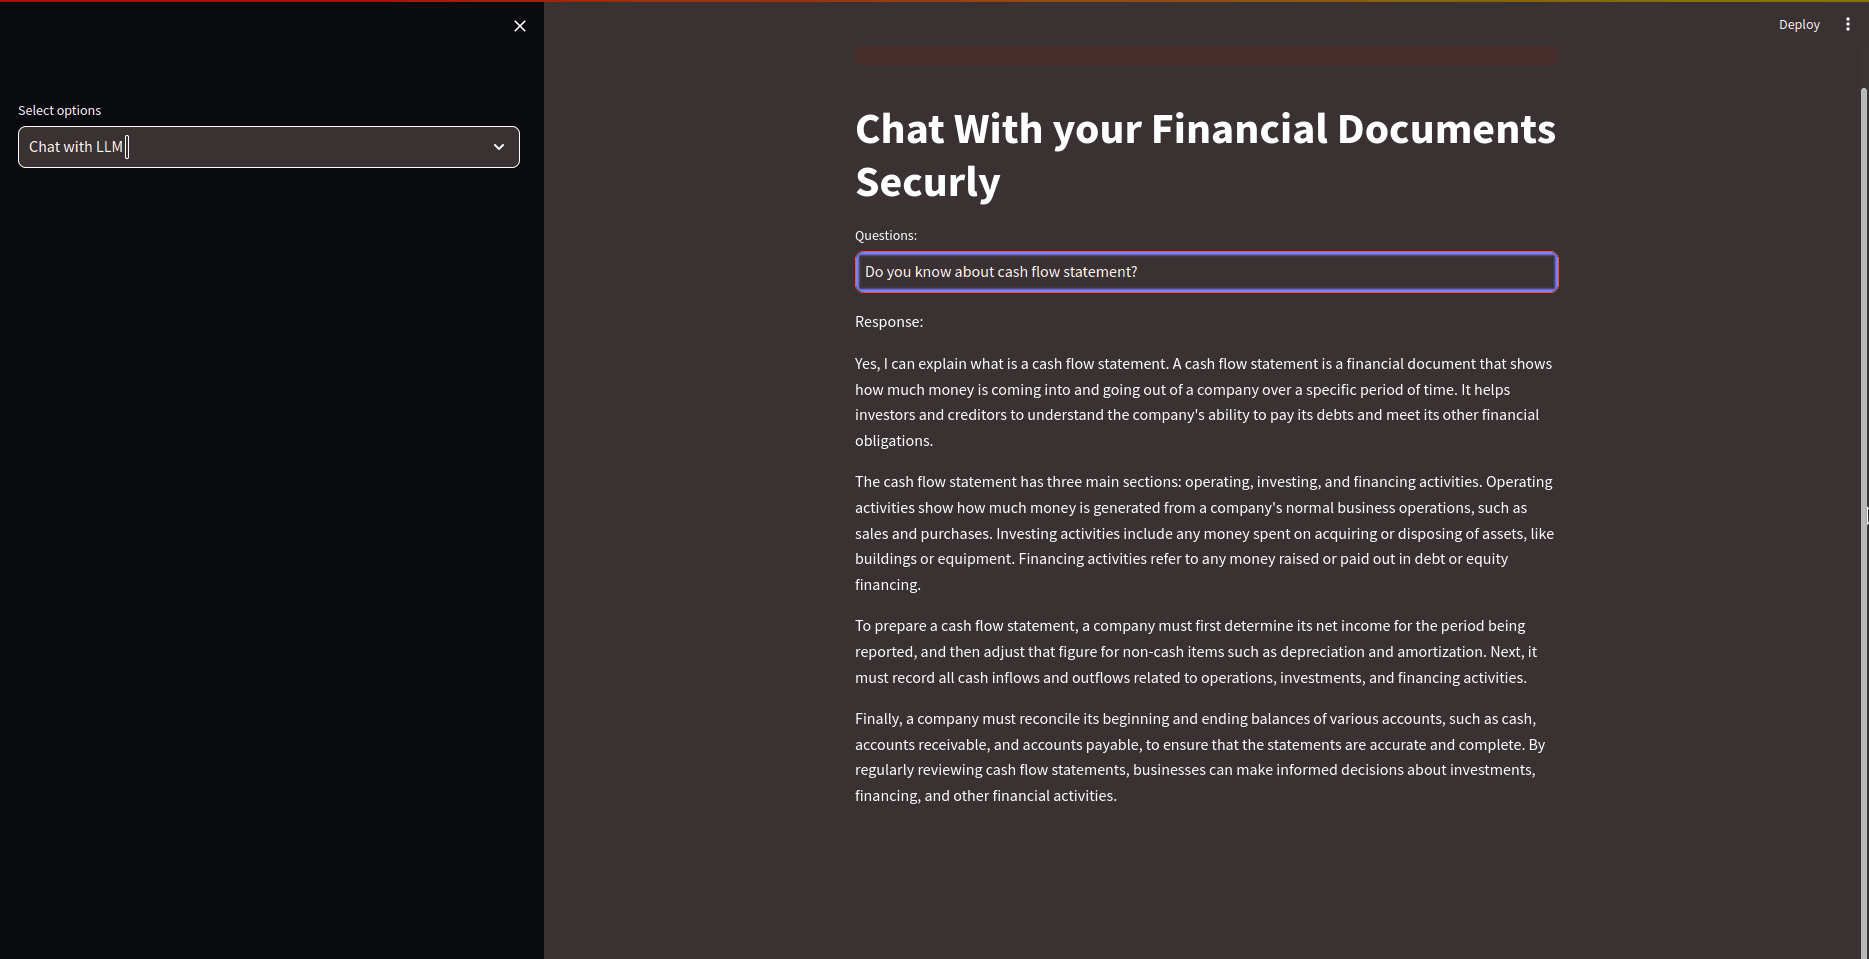Close the sidebar with the X icon
Image resolution: width=1869 pixels, height=959 pixels.
(x=520, y=26)
